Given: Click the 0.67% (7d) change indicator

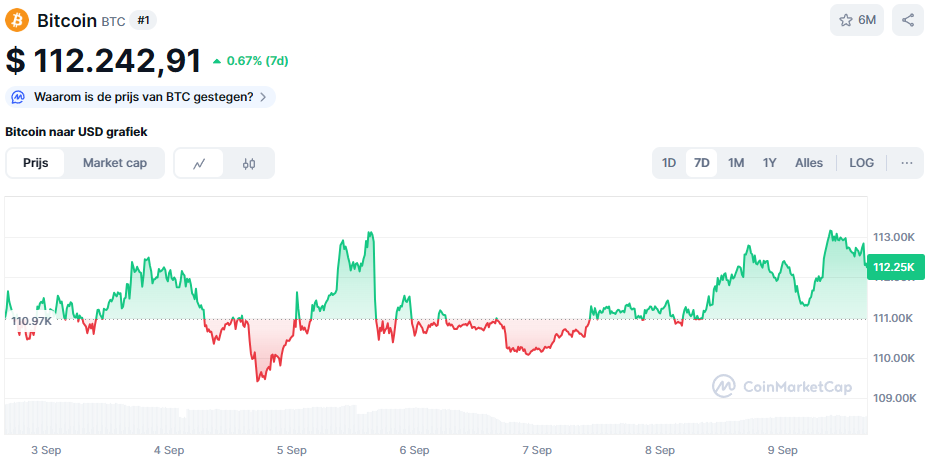Looking at the screenshot, I should [x=250, y=60].
